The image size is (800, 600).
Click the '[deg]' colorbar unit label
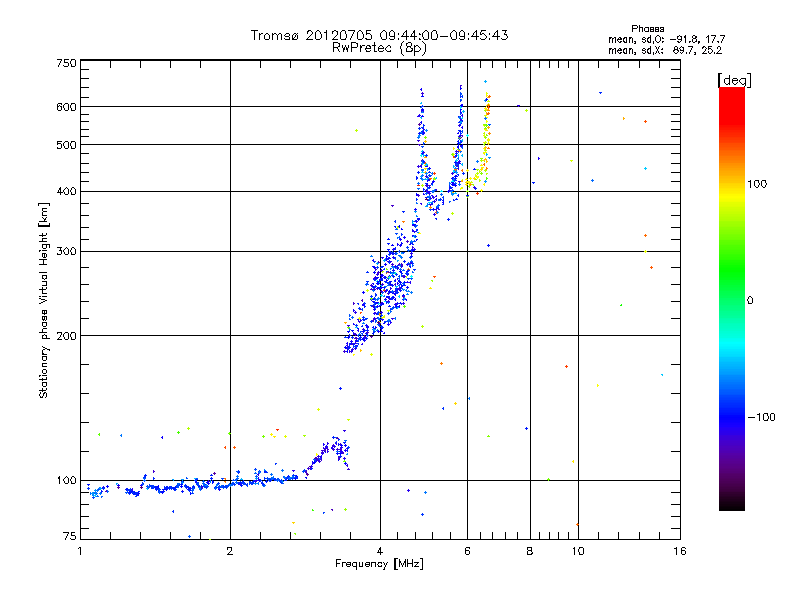coord(734,80)
